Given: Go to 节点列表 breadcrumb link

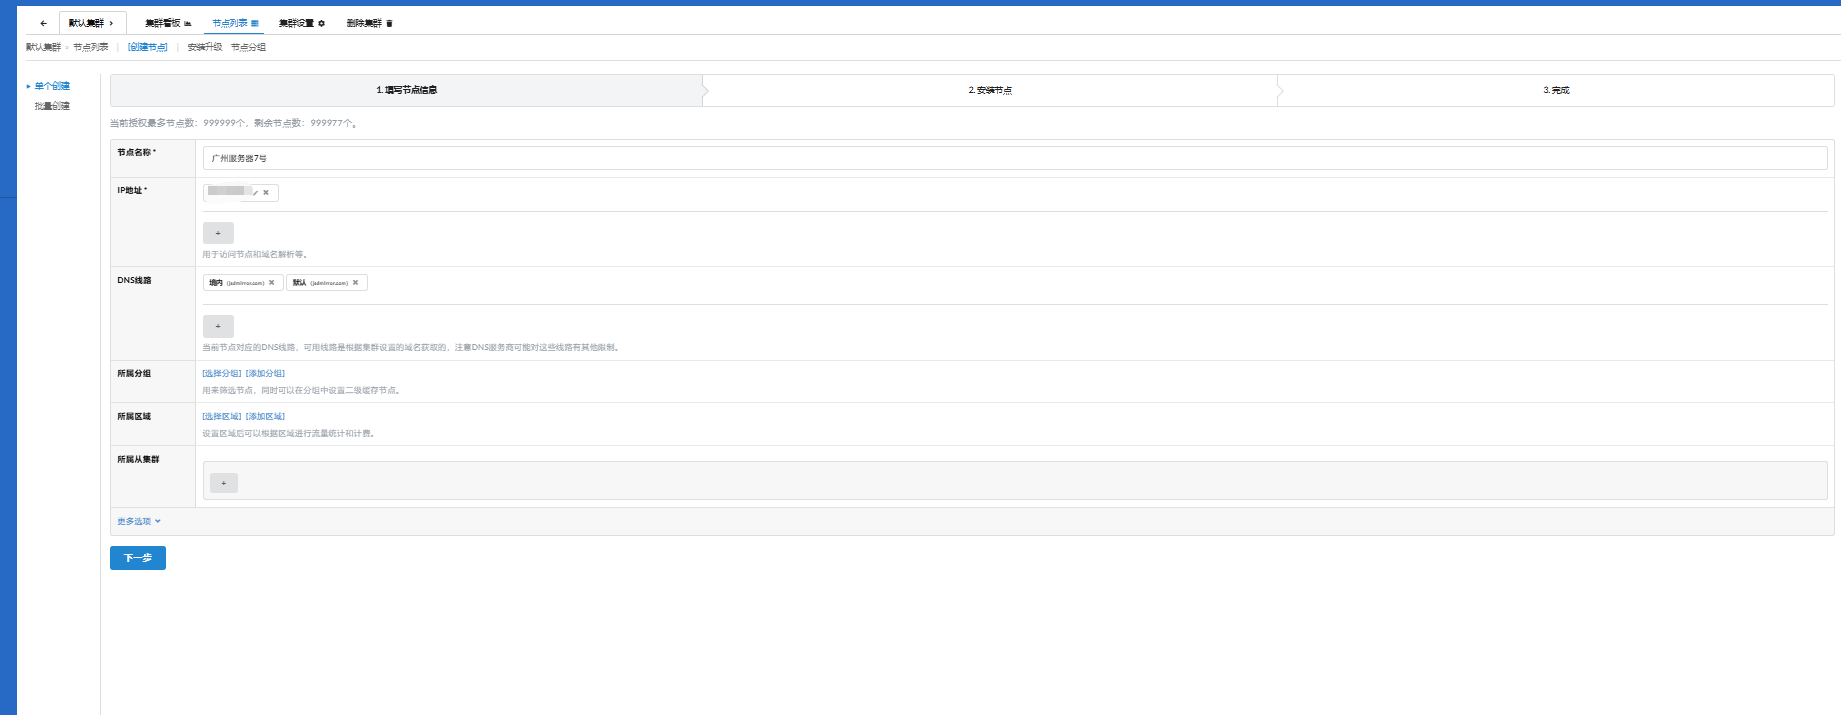Looking at the screenshot, I should (91, 47).
